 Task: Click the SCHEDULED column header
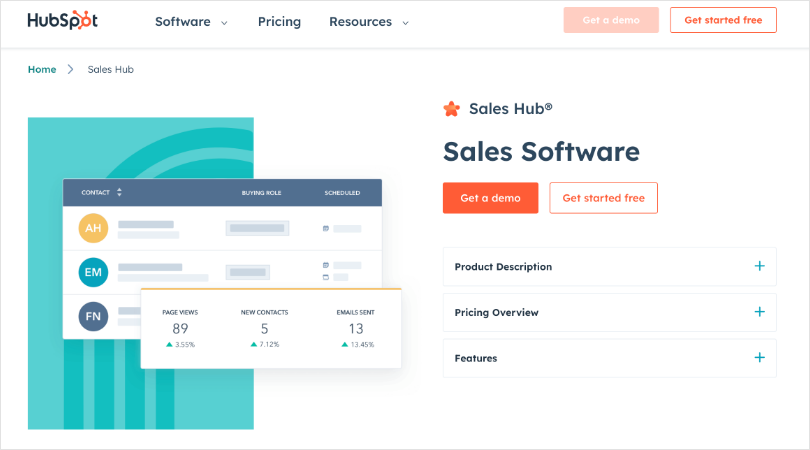[x=342, y=193]
